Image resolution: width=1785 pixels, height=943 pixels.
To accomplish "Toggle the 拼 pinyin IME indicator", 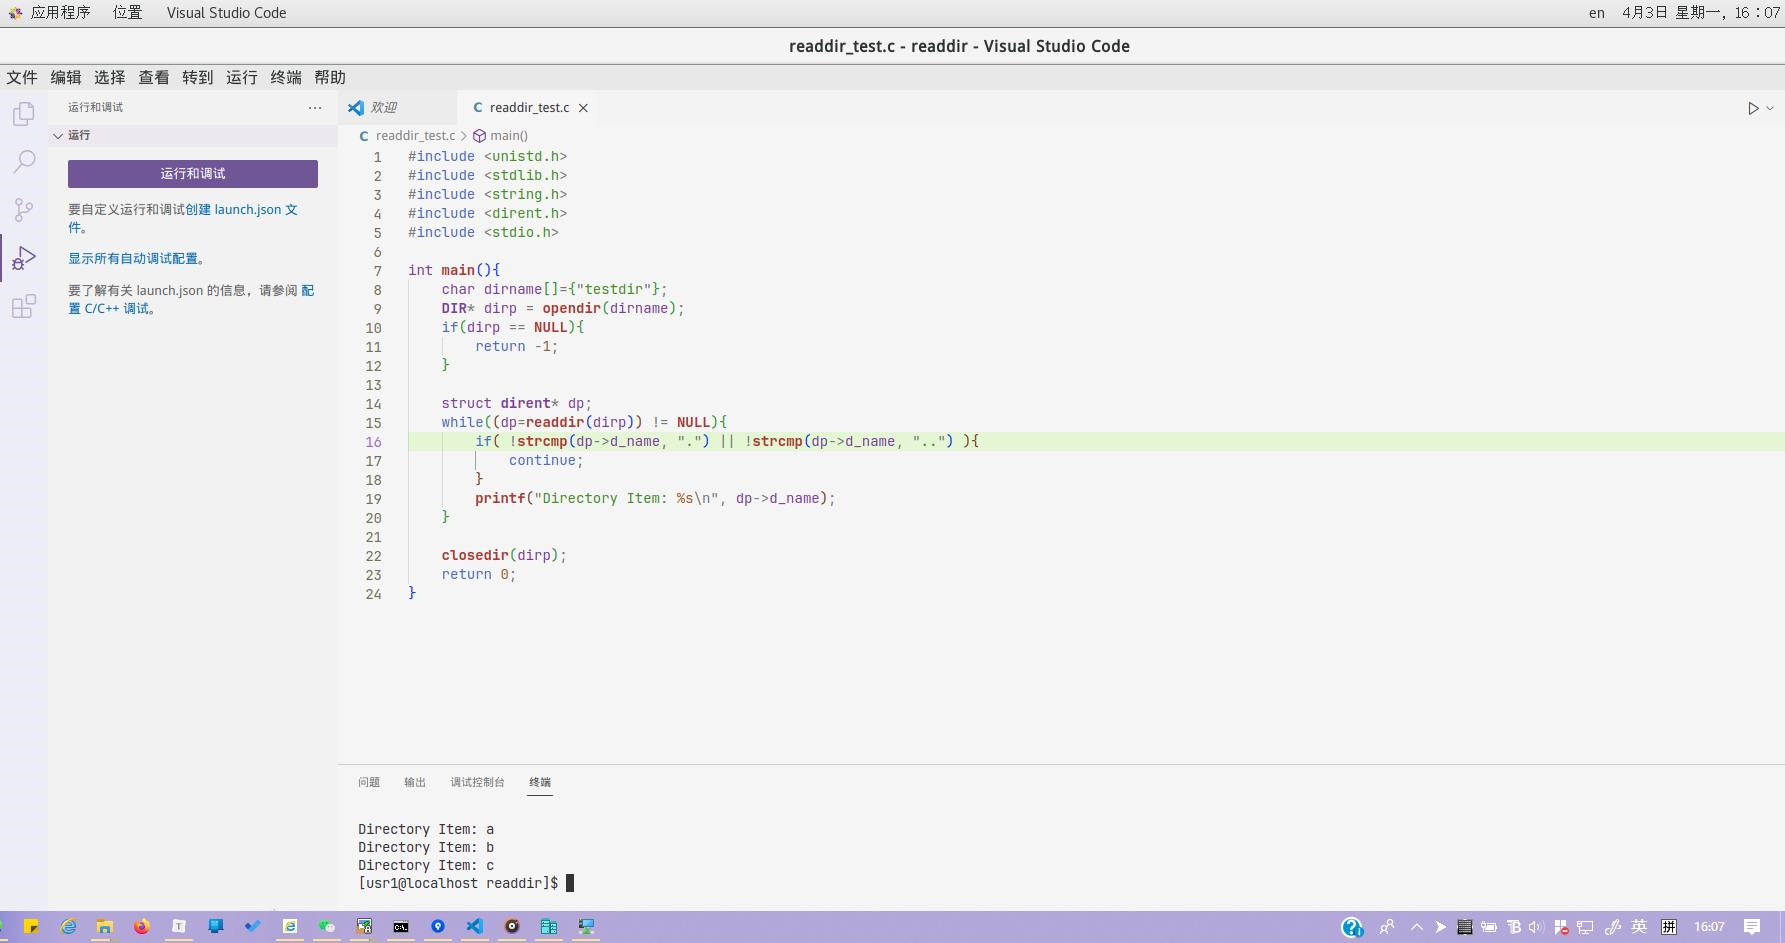I will coord(1669,927).
